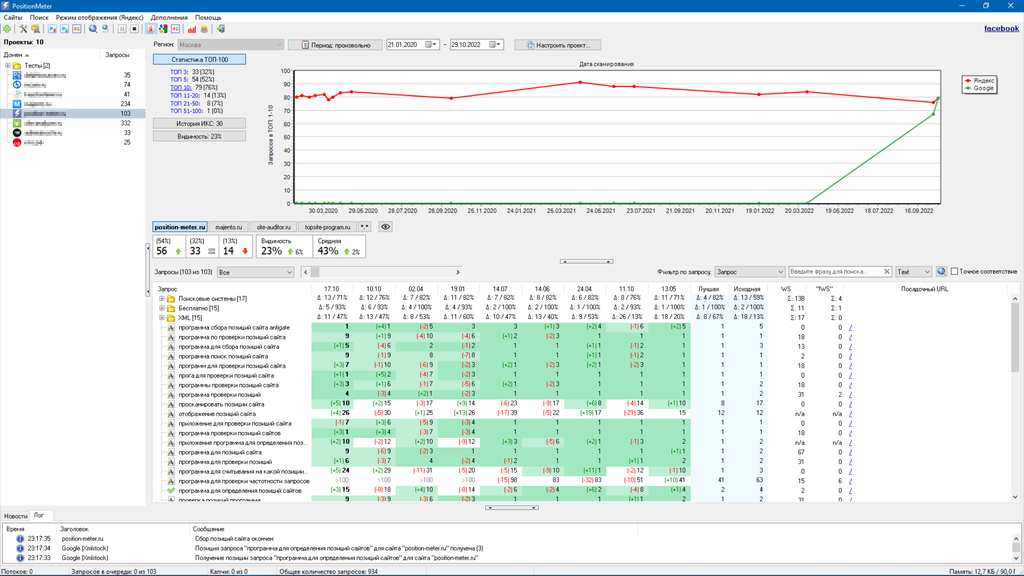Click 'Статистика ТОП-100' button
The width and height of the screenshot is (1024, 576).
click(x=200, y=59)
